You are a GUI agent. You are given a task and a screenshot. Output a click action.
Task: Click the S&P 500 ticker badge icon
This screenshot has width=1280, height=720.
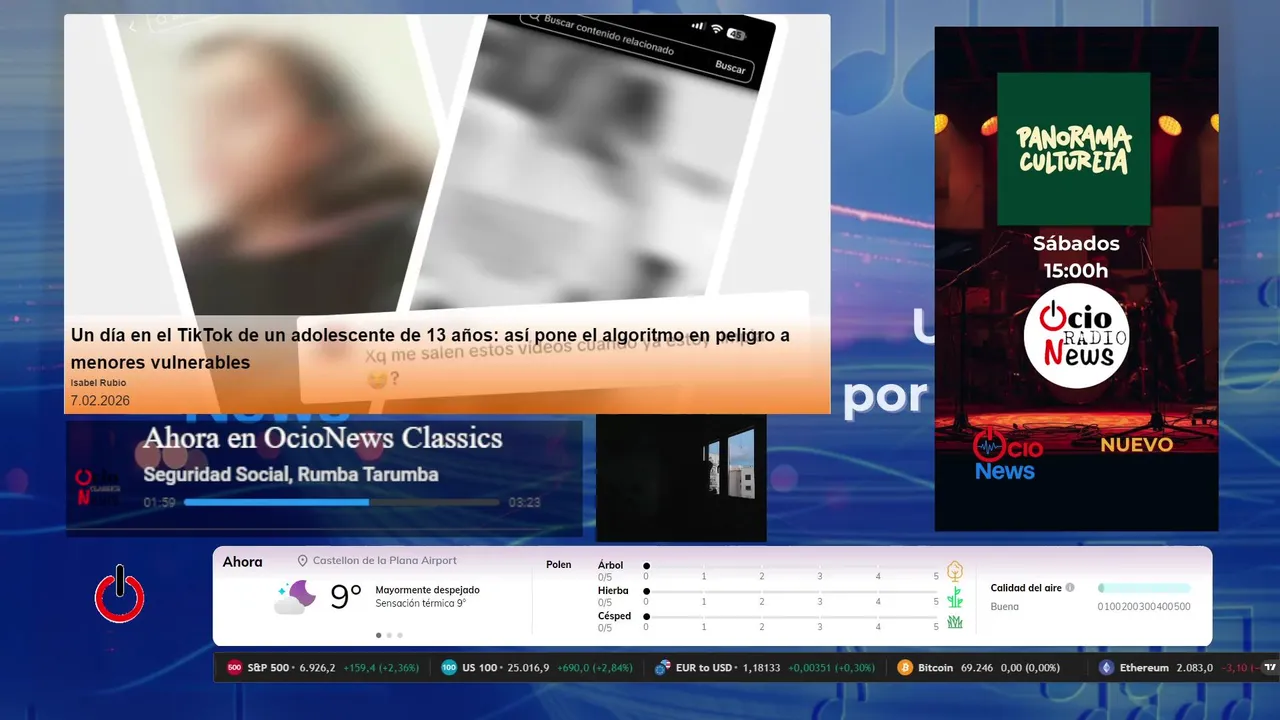pos(234,667)
